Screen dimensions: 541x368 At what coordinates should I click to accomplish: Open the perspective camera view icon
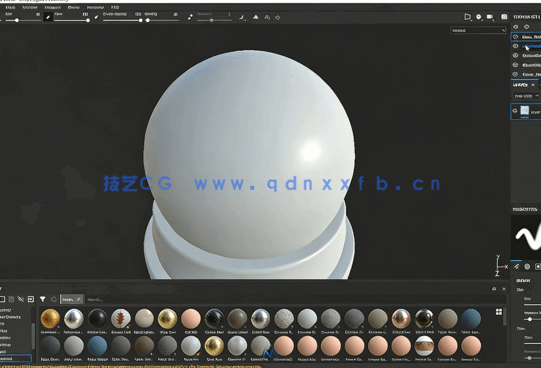click(468, 17)
